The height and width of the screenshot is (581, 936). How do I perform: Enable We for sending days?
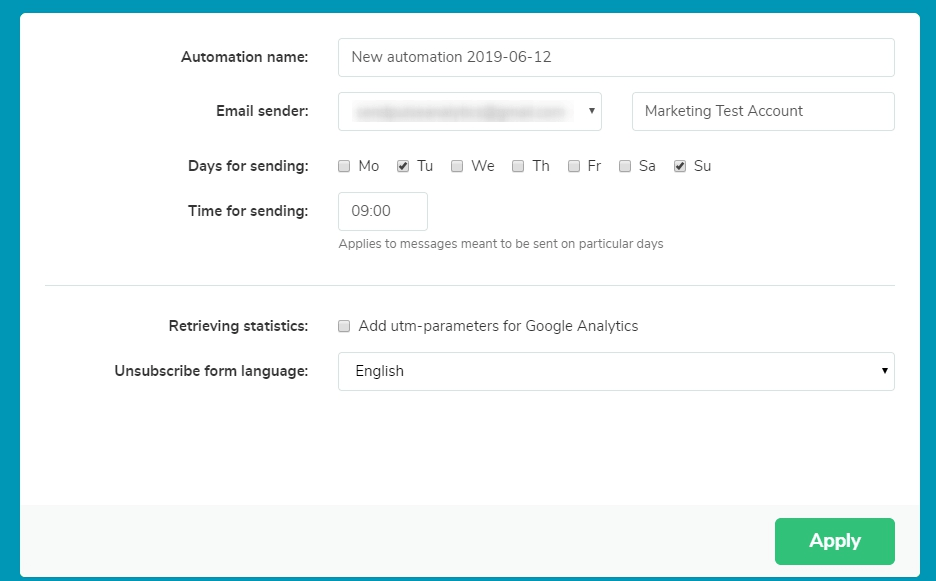(x=457, y=167)
